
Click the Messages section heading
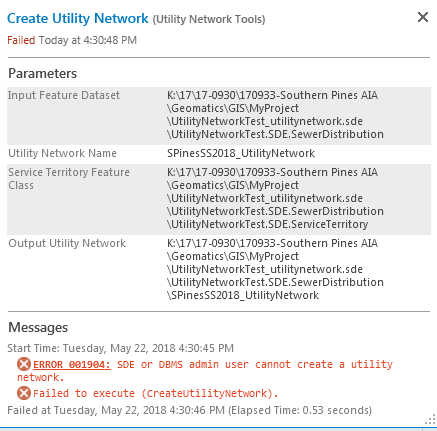[x=38, y=327]
